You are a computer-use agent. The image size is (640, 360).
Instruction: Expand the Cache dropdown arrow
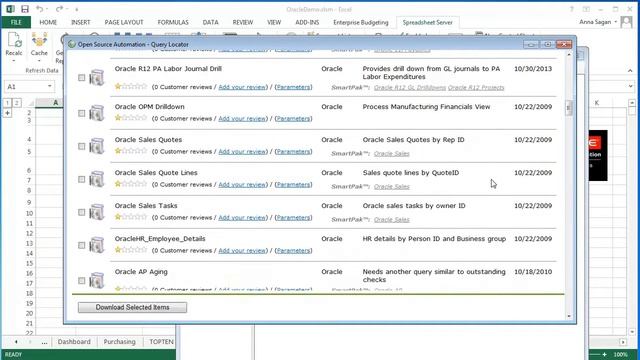(x=39, y=61)
